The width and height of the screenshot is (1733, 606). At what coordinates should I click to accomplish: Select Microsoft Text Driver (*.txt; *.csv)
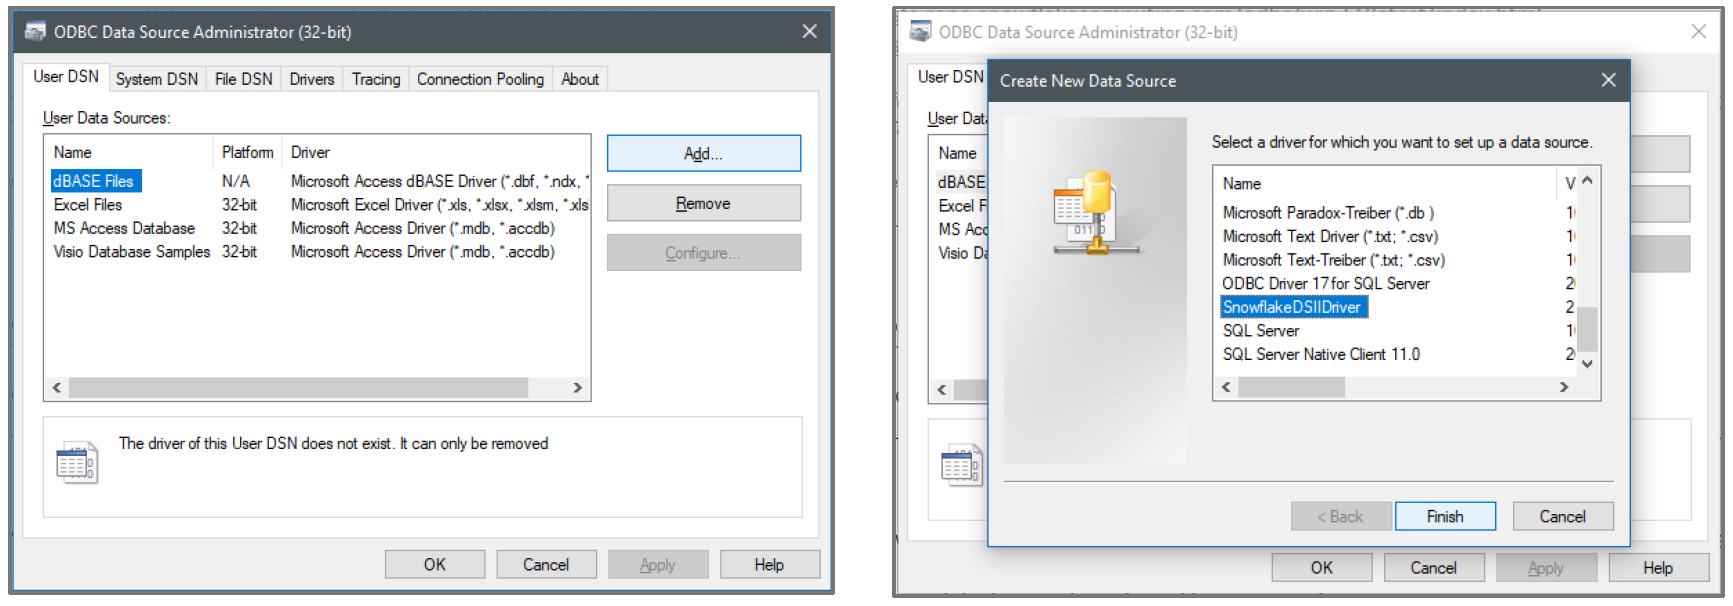coord(1330,236)
